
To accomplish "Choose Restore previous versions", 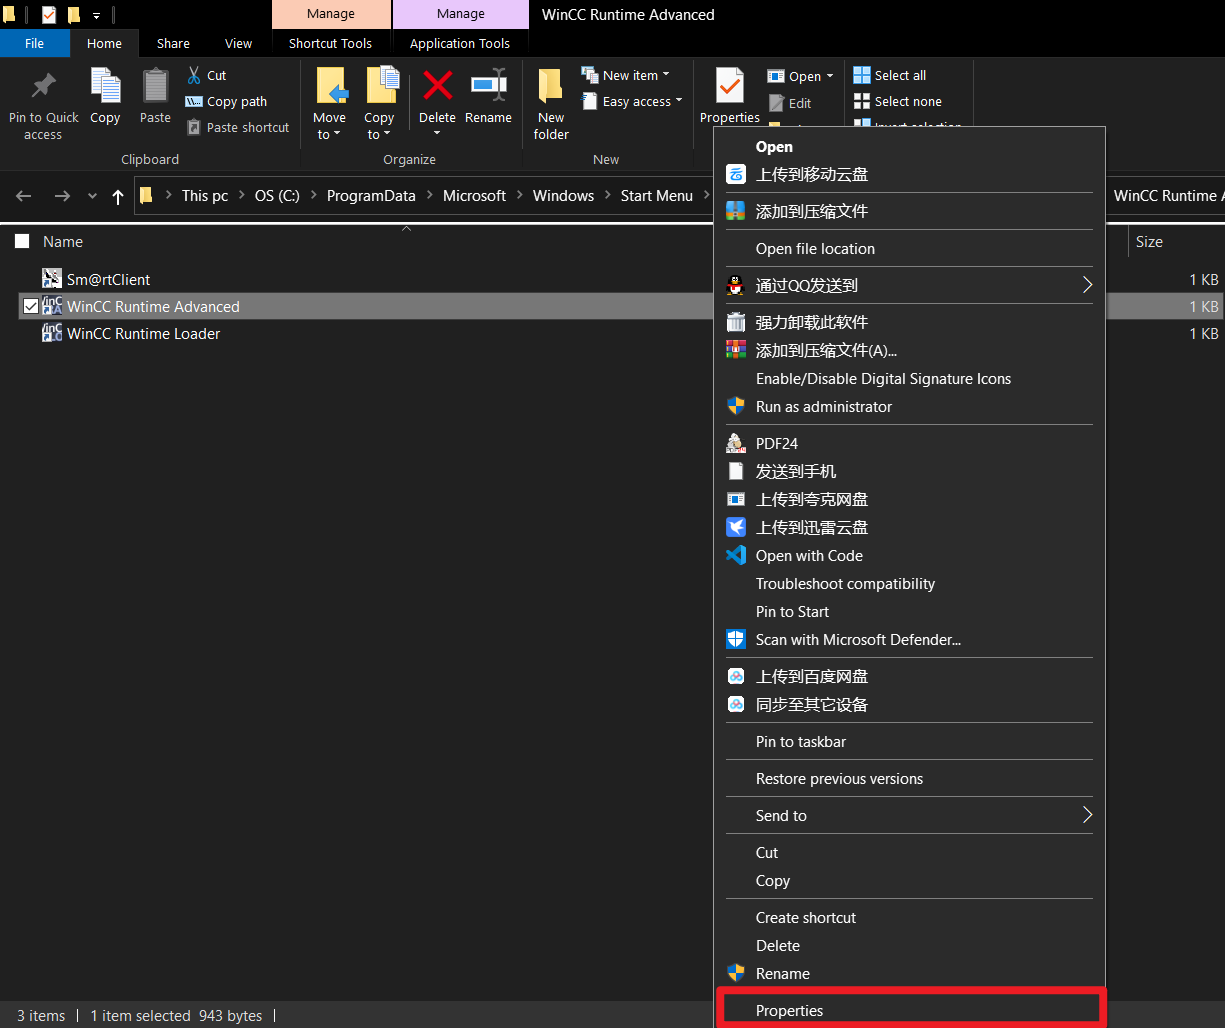I will [x=910, y=778].
